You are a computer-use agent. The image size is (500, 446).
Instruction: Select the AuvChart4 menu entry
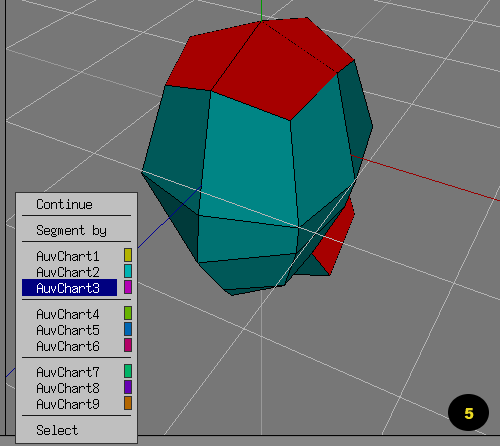[69, 314]
